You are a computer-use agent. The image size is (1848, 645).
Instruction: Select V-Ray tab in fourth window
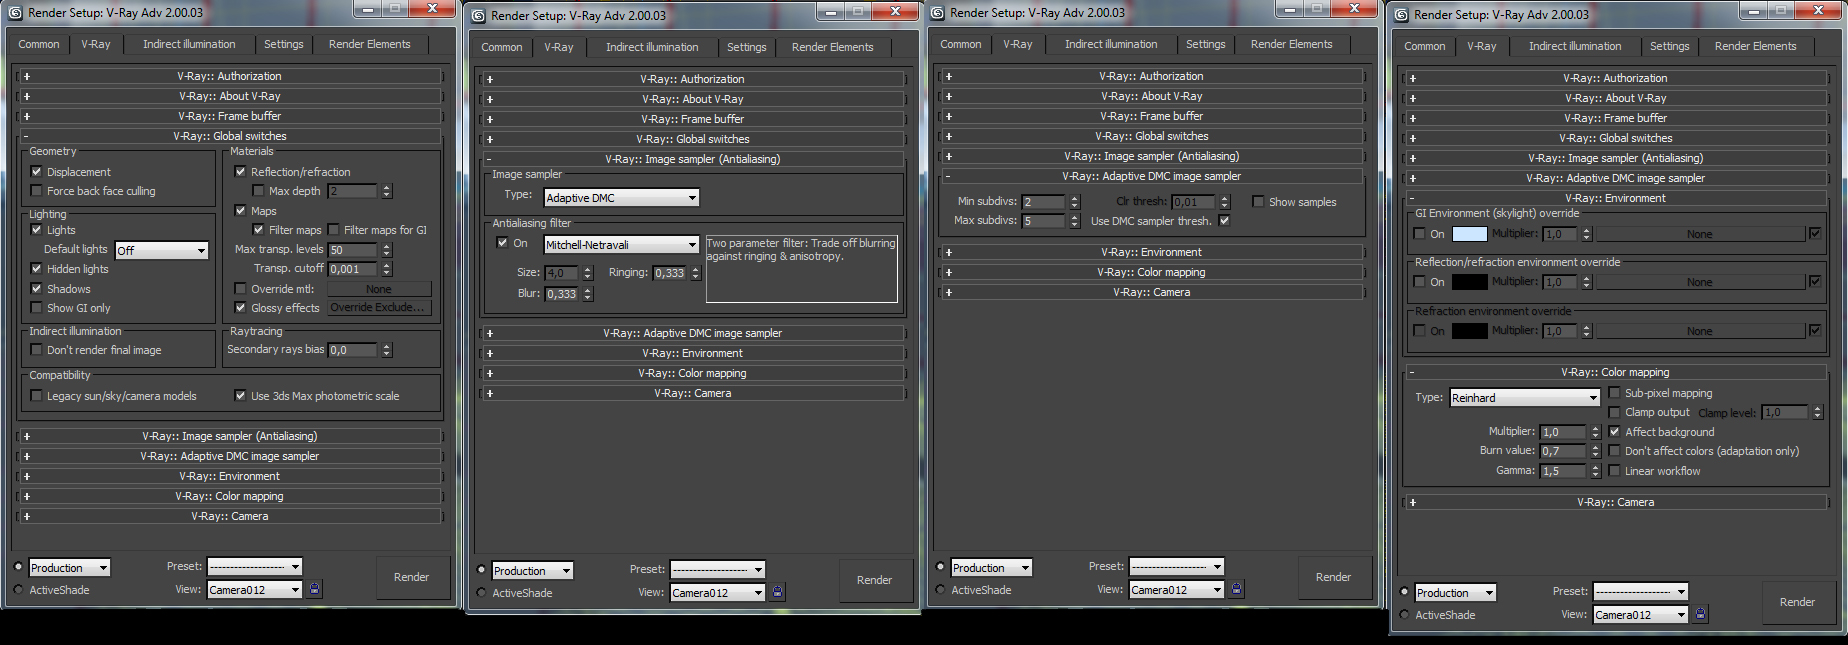[1482, 46]
